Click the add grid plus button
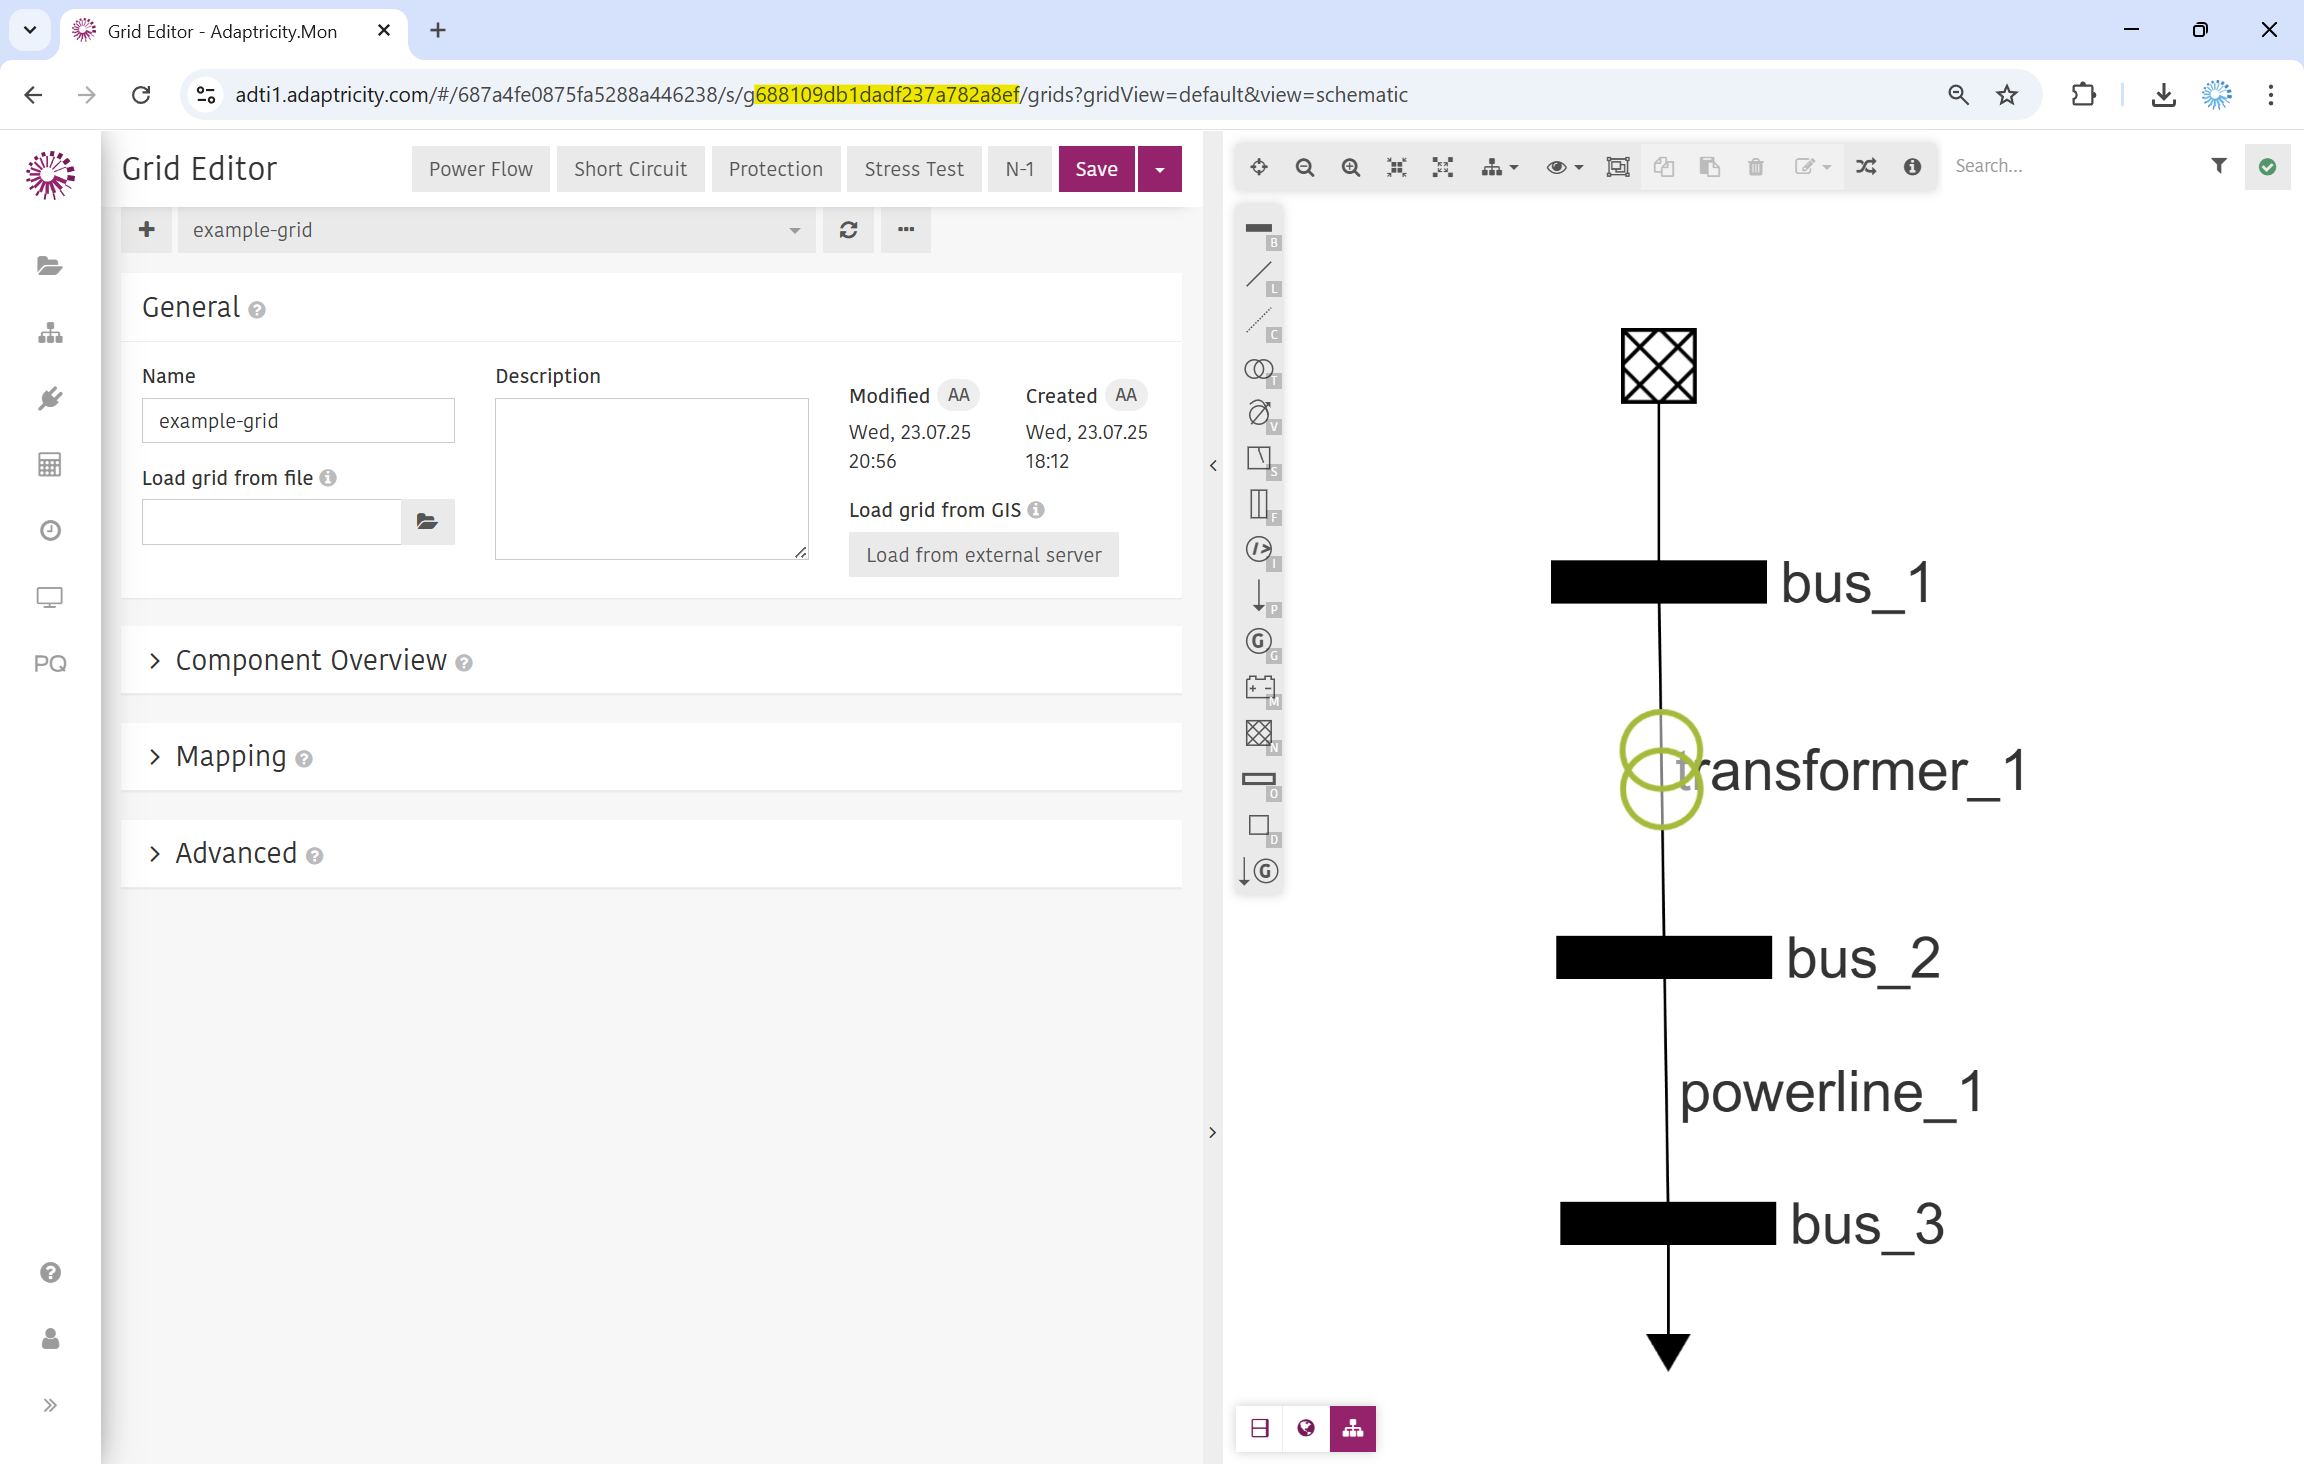 (147, 231)
